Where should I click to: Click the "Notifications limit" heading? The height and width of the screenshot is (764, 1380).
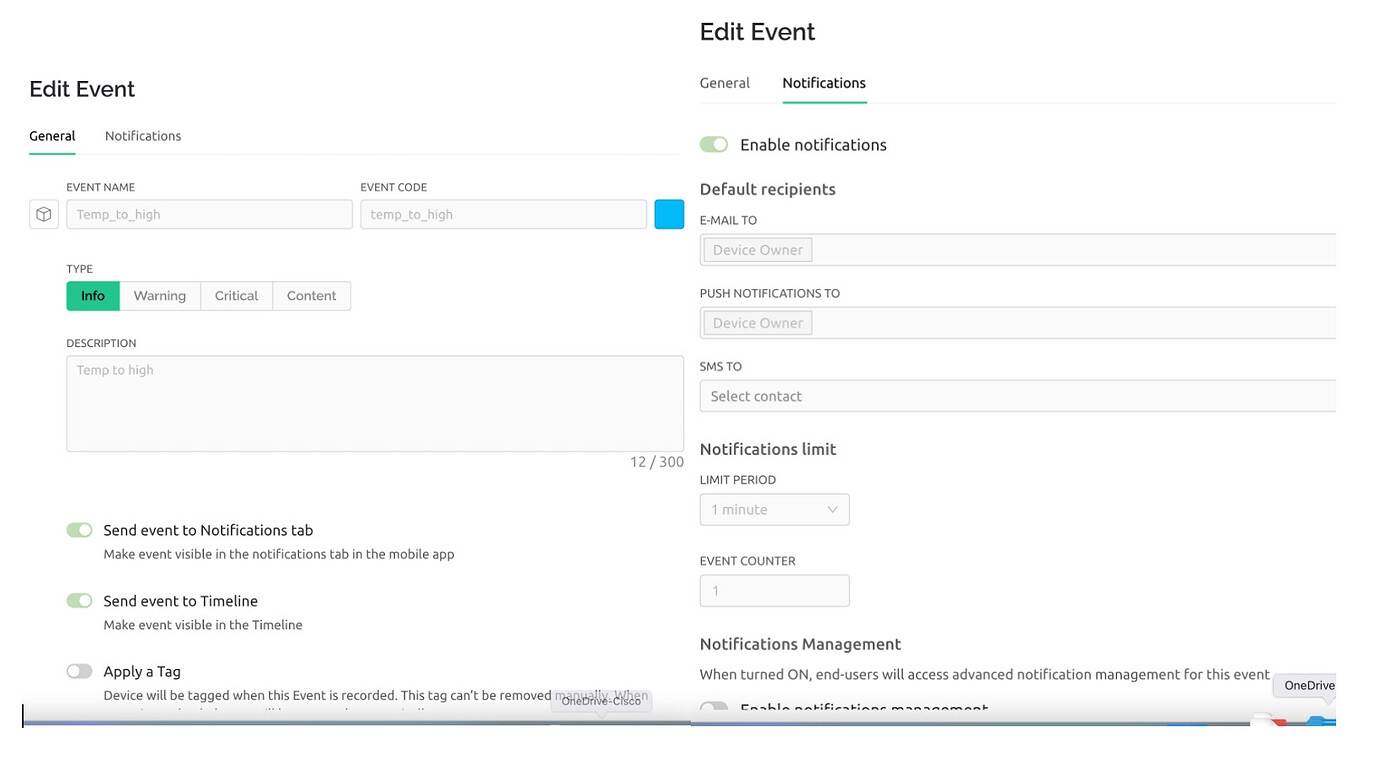tap(768, 449)
